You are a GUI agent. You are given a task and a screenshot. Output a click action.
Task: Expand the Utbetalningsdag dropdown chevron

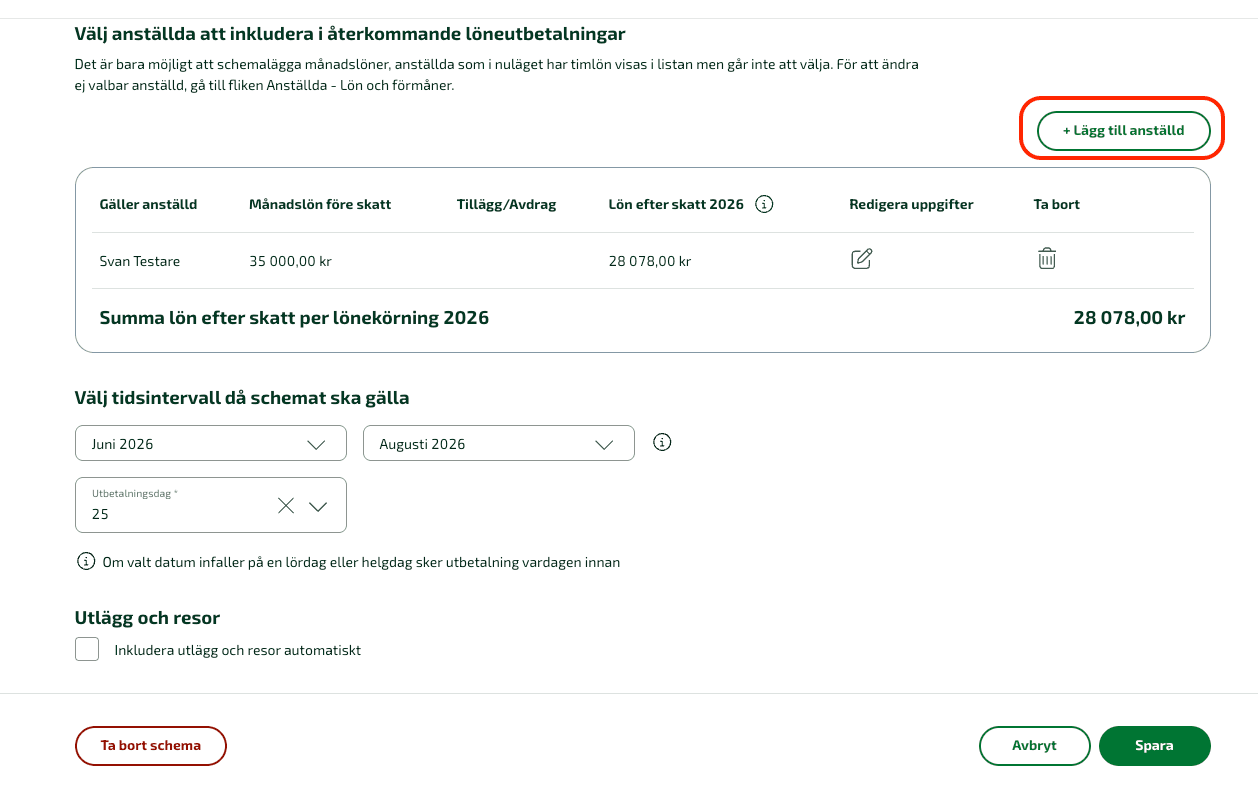[x=318, y=506]
